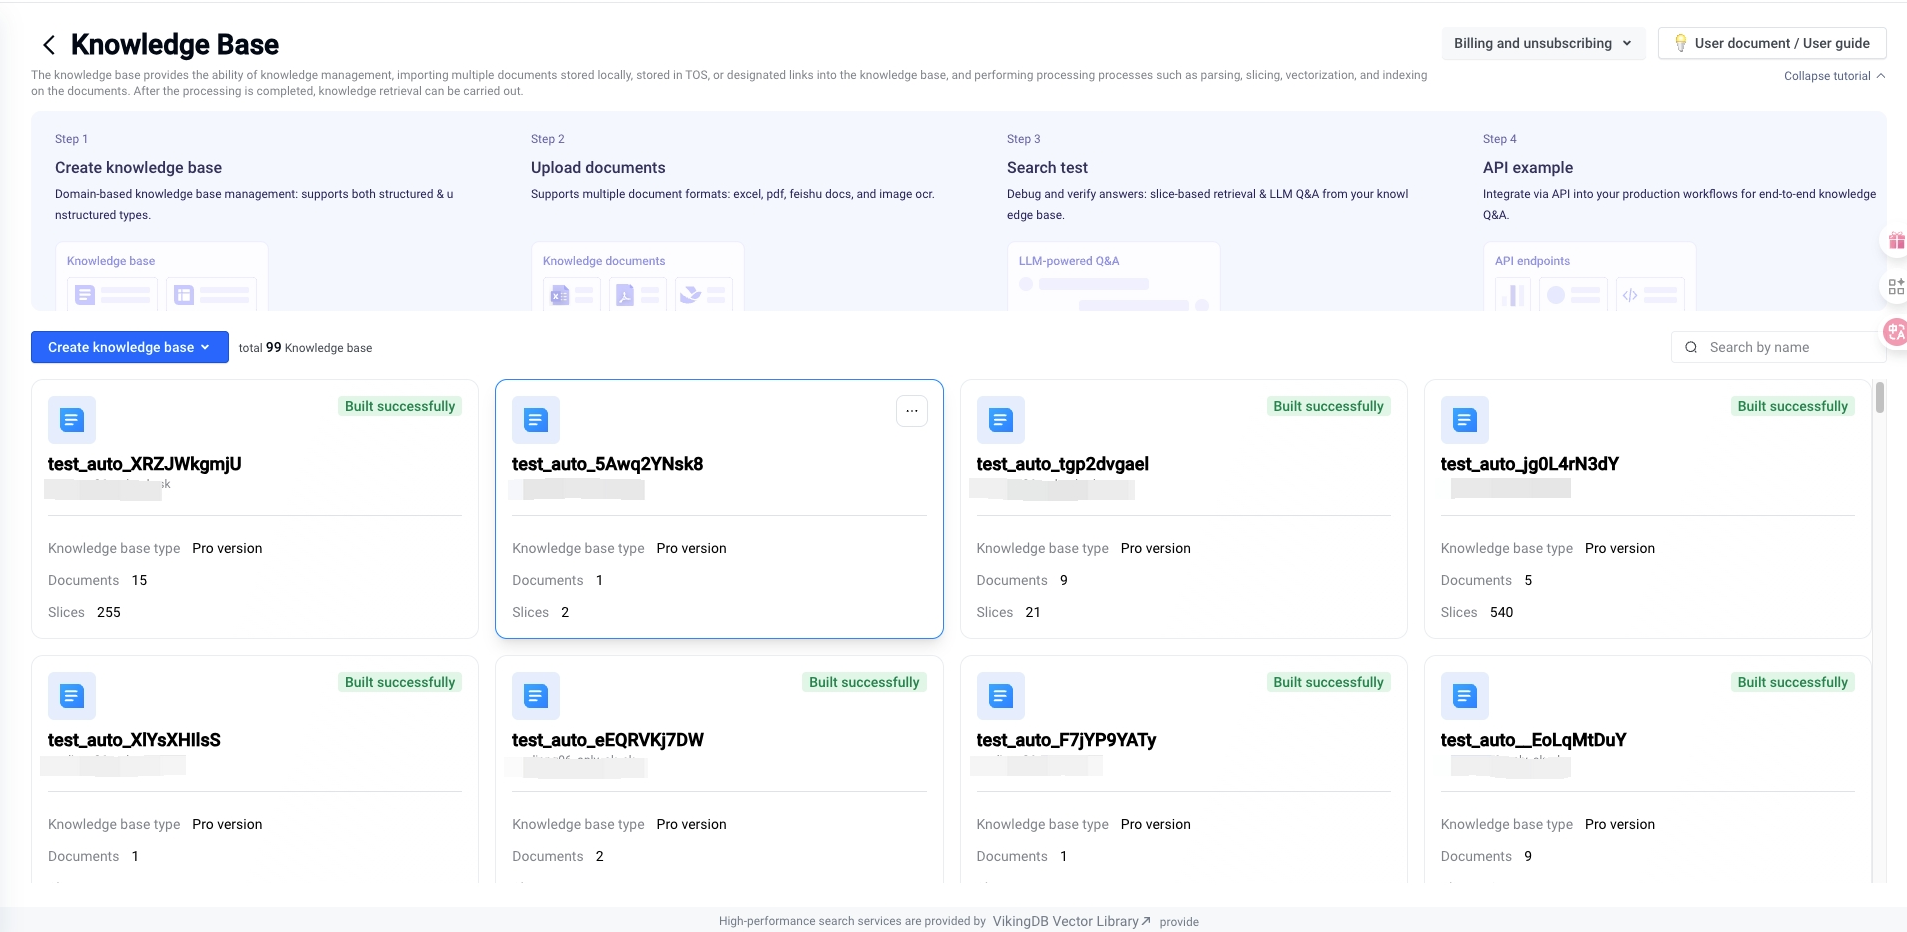This screenshot has height=932, width=1907.
Task: Open the Create knowledge base dropdown
Action: [129, 347]
